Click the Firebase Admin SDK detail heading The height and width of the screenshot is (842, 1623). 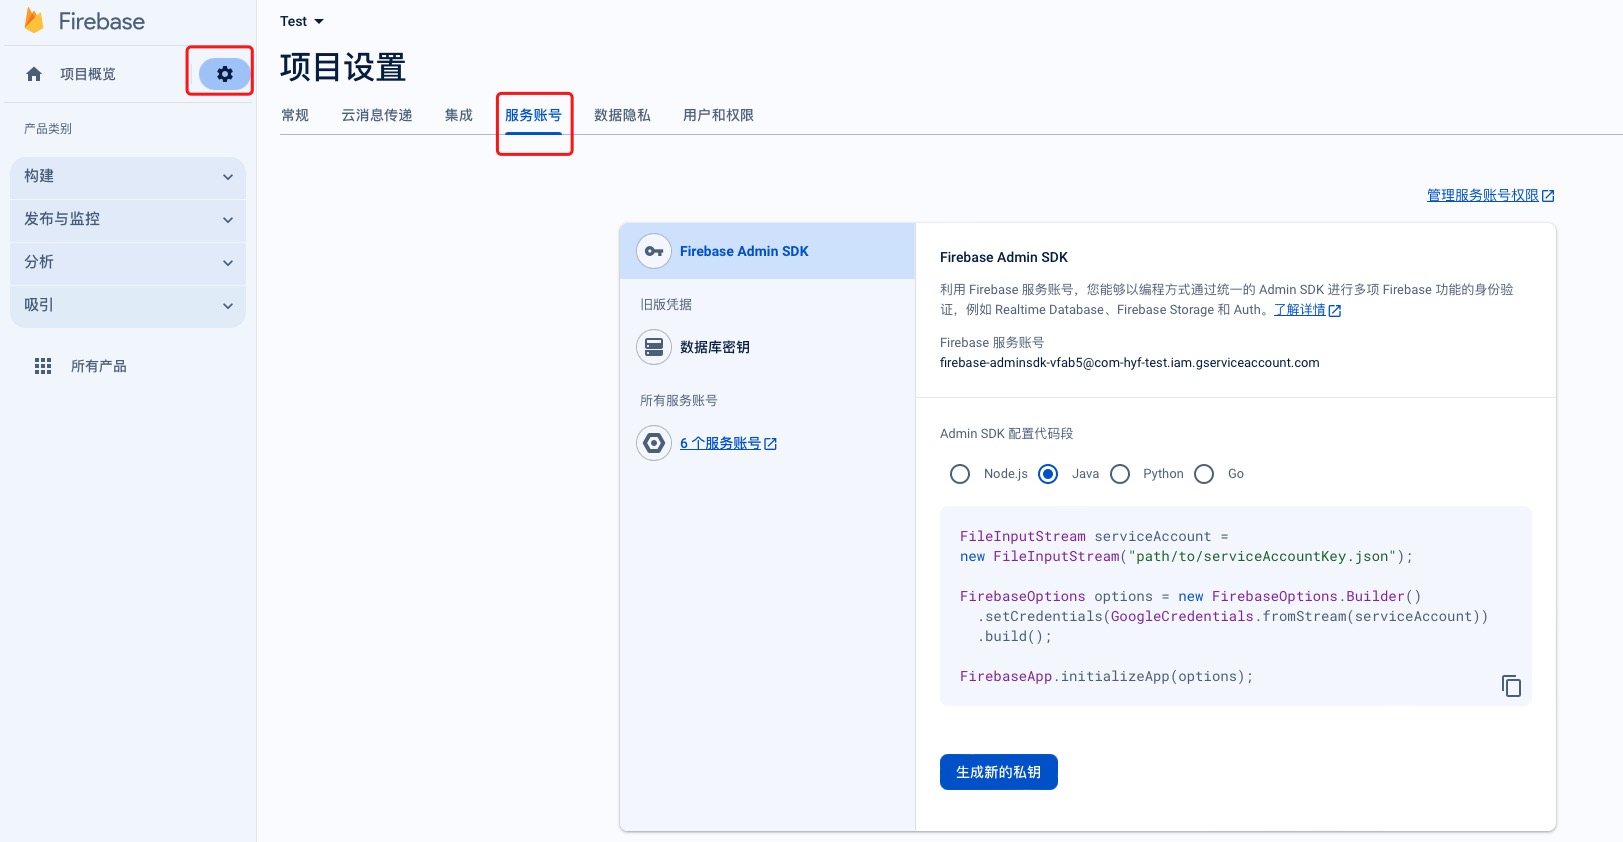tap(1004, 257)
